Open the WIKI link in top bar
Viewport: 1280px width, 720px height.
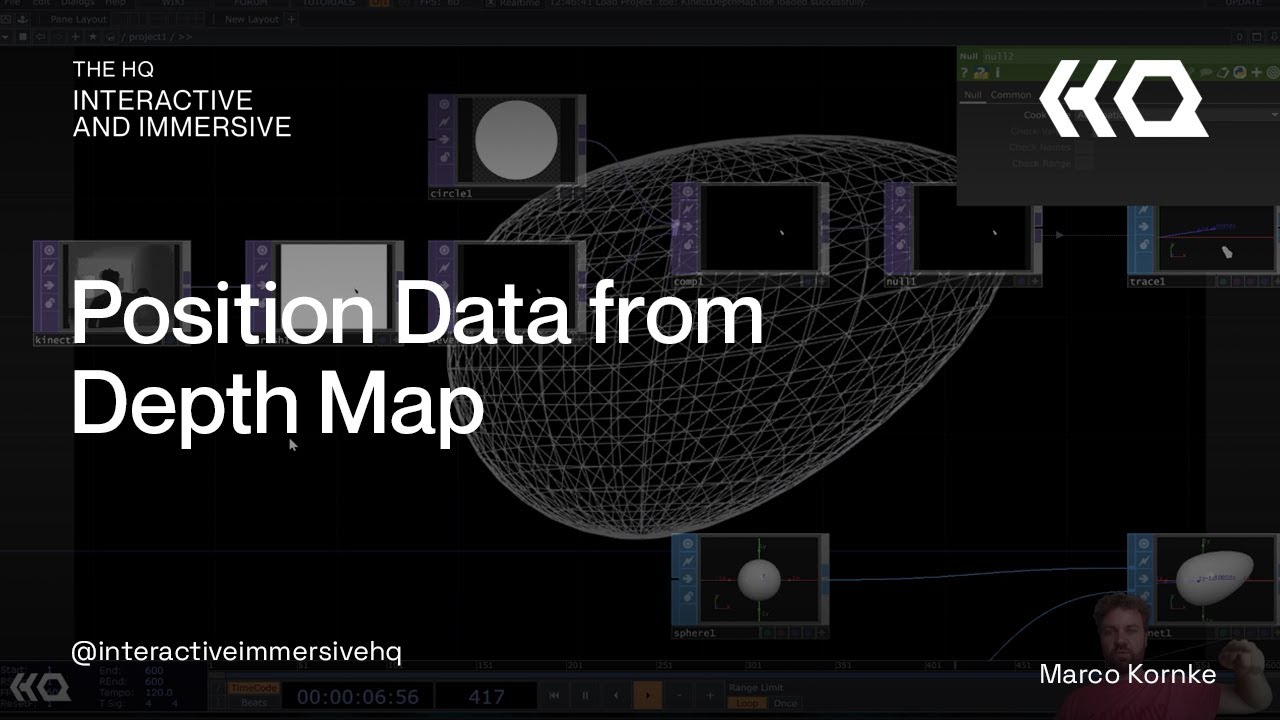[173, 3]
